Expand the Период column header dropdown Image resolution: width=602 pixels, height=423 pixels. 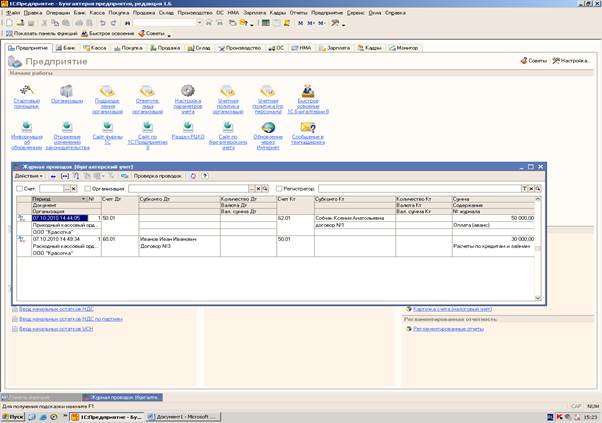[84, 199]
